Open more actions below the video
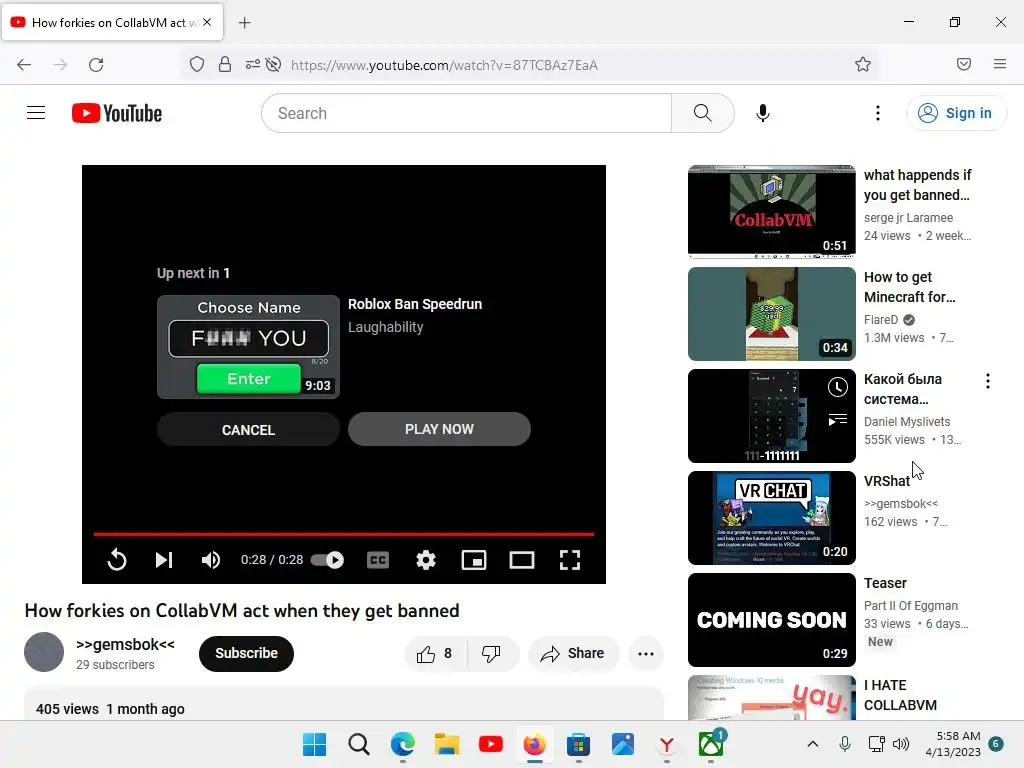 coord(646,654)
